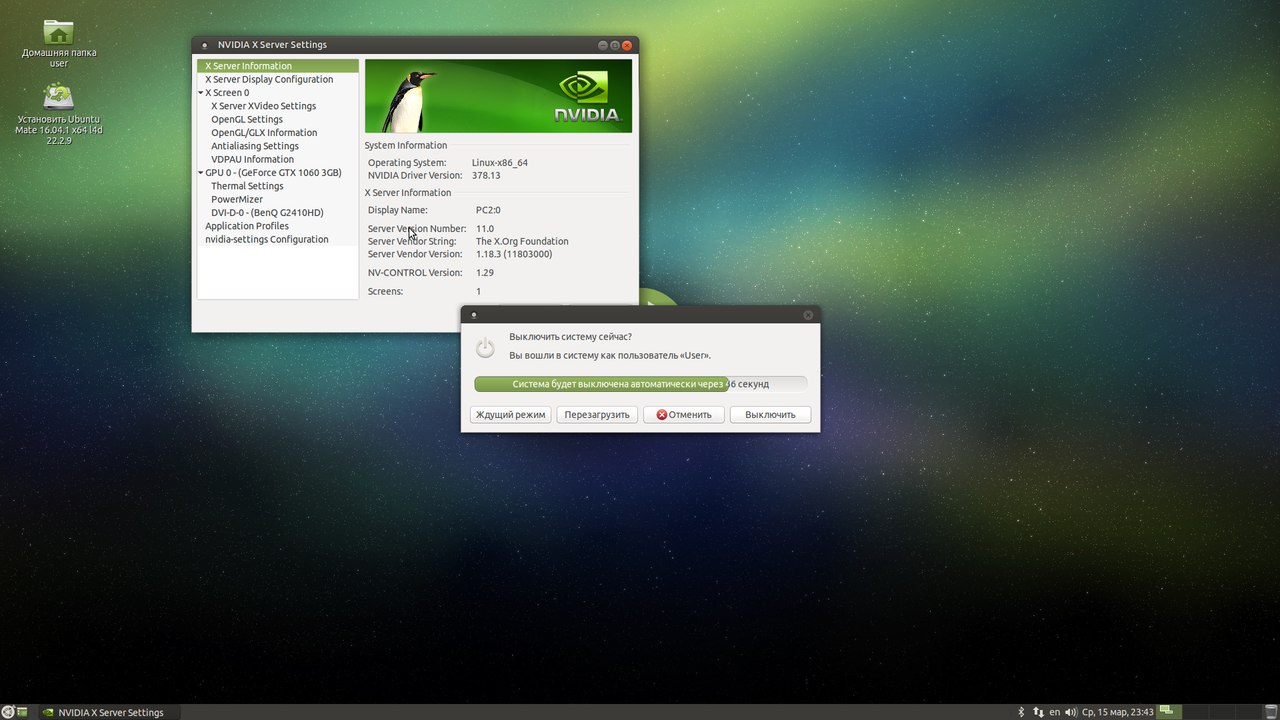1280x720 pixels.
Task: Click the shutdown dialog's window menu dot
Action: coord(474,315)
